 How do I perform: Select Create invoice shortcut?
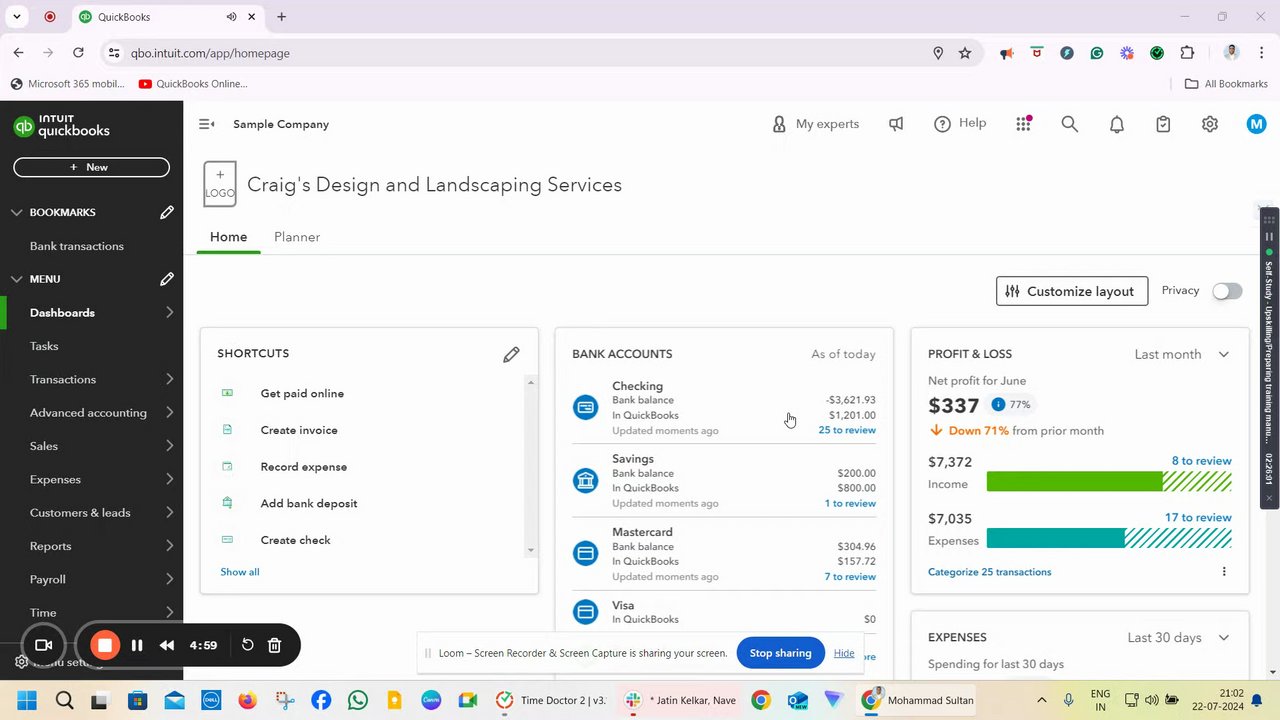tap(299, 430)
